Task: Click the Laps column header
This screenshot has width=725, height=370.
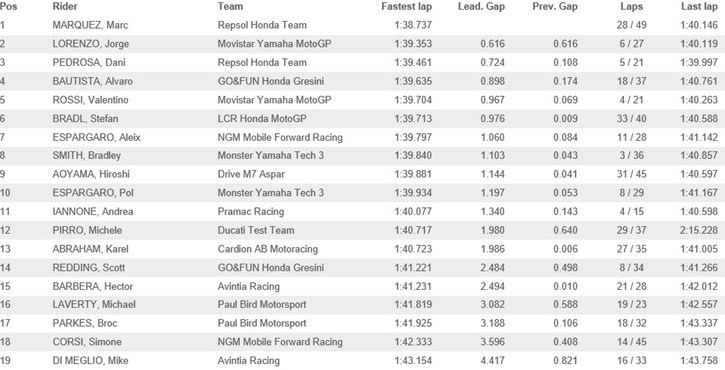Action: [x=631, y=6]
